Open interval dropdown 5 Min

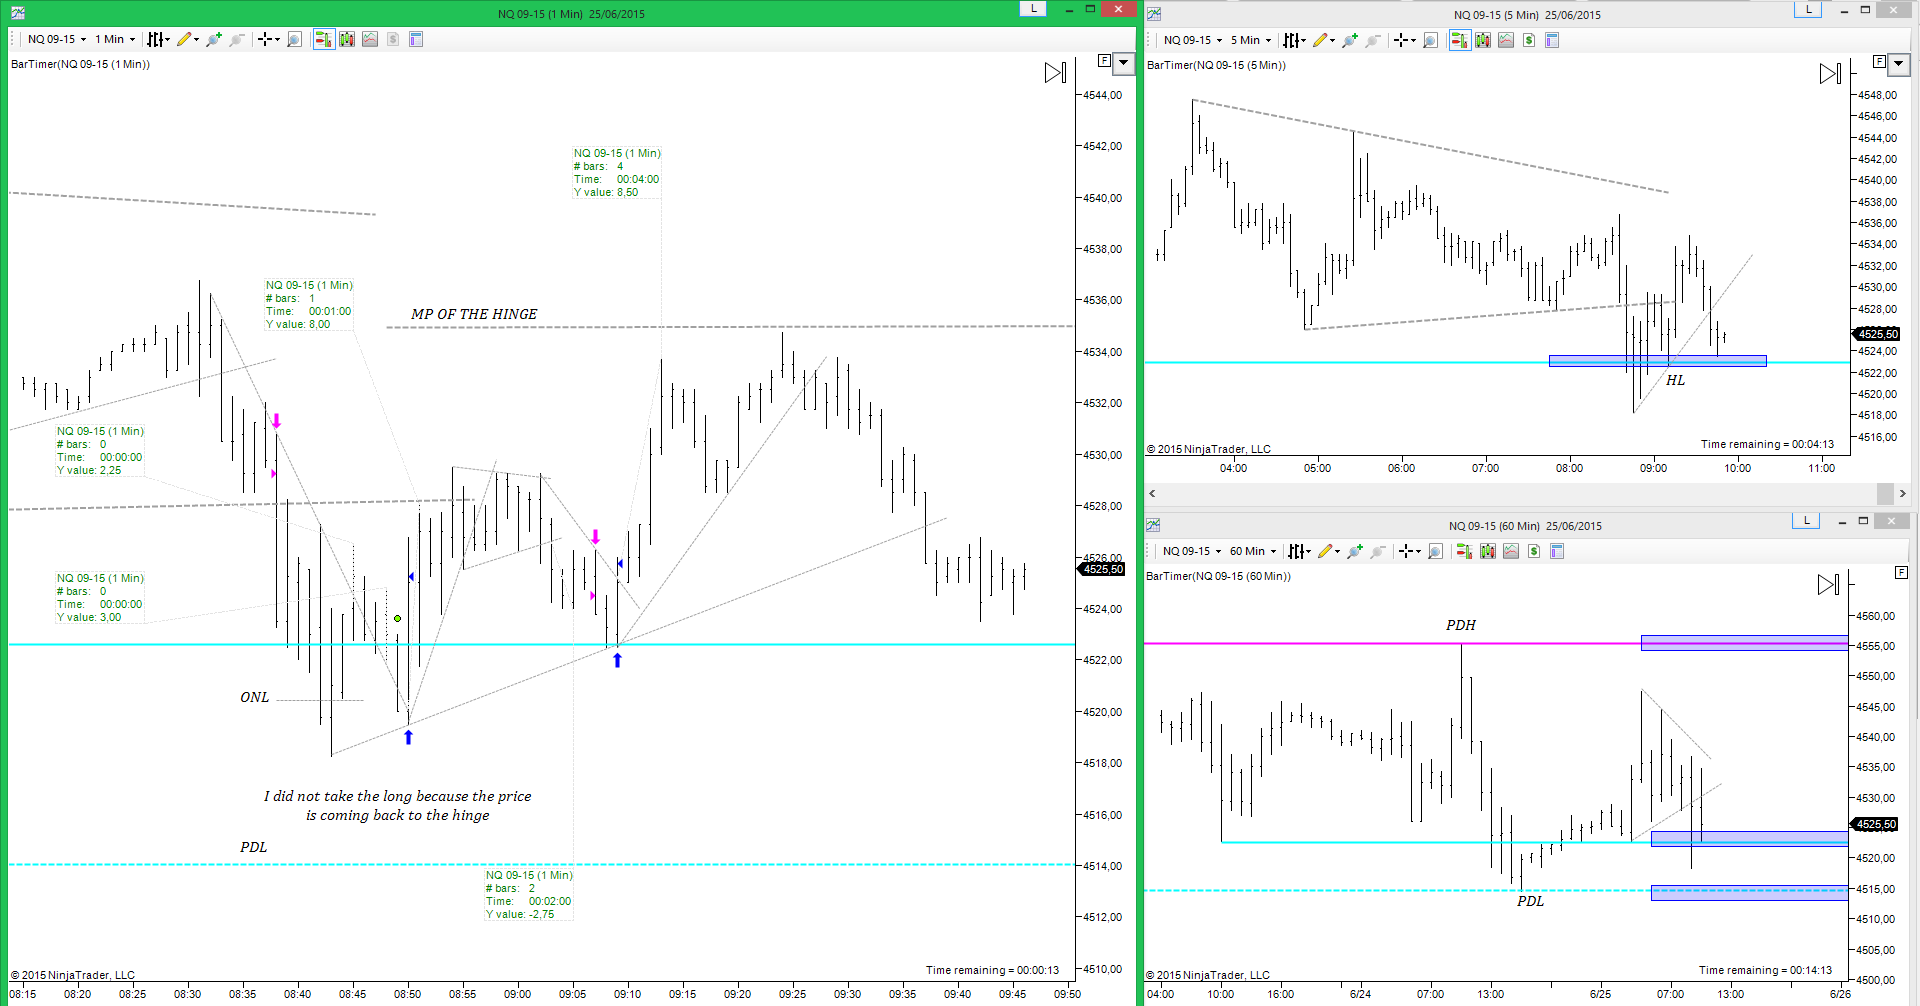1251,40
